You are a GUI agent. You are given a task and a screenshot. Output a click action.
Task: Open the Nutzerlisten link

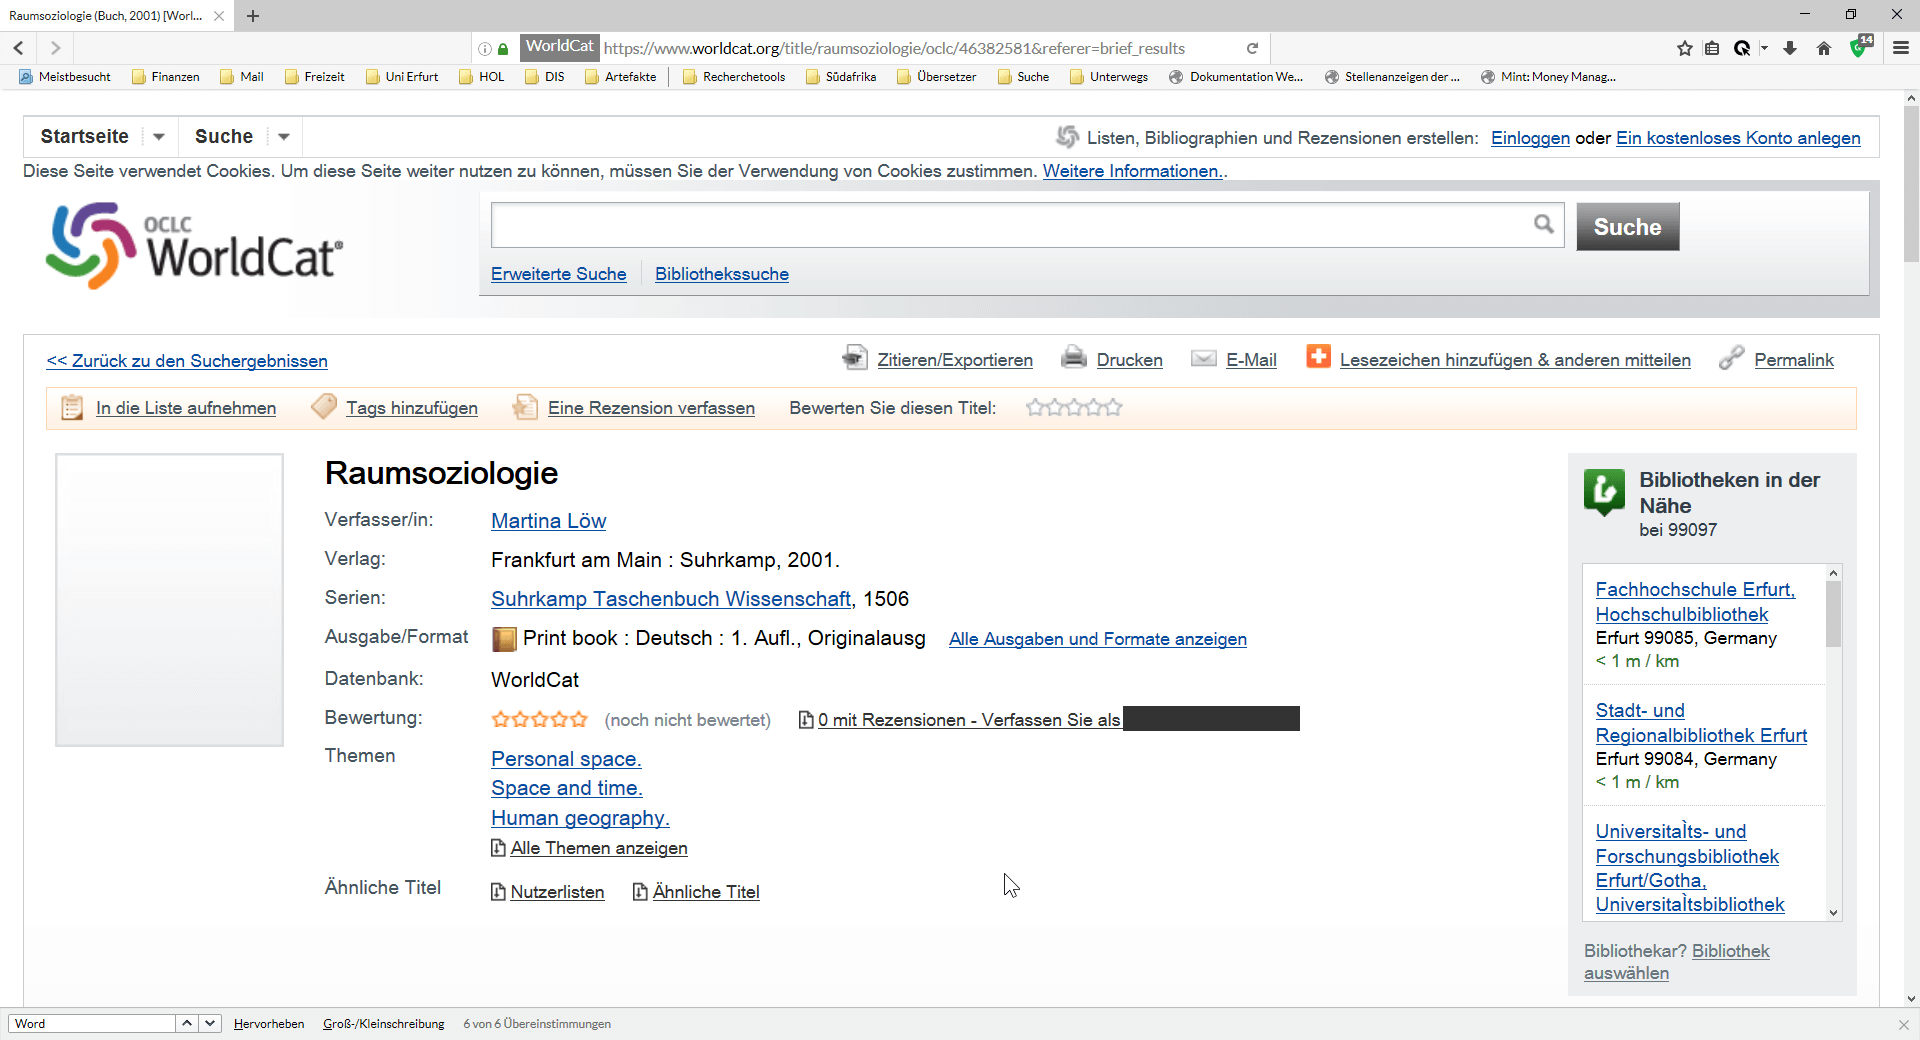pyautogui.click(x=557, y=892)
